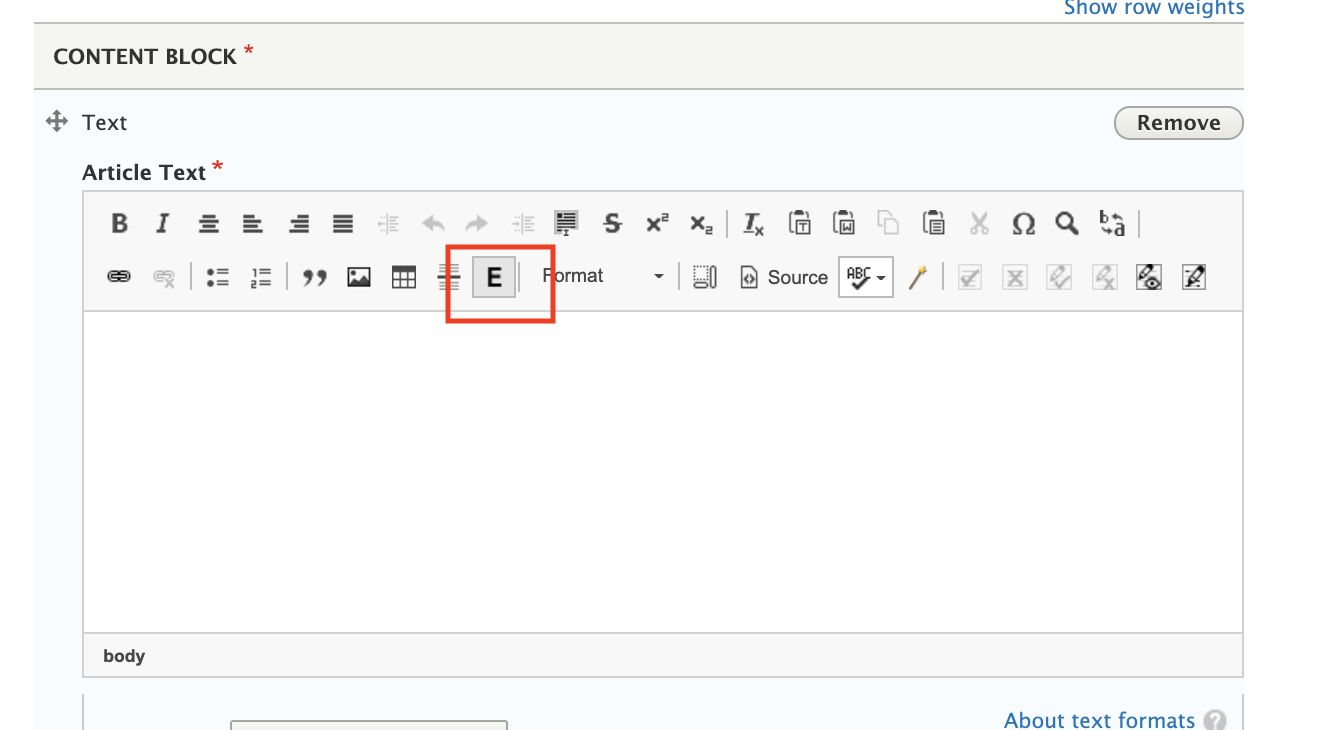Align text to the left
The width and height of the screenshot is (1318, 730).
click(x=253, y=223)
